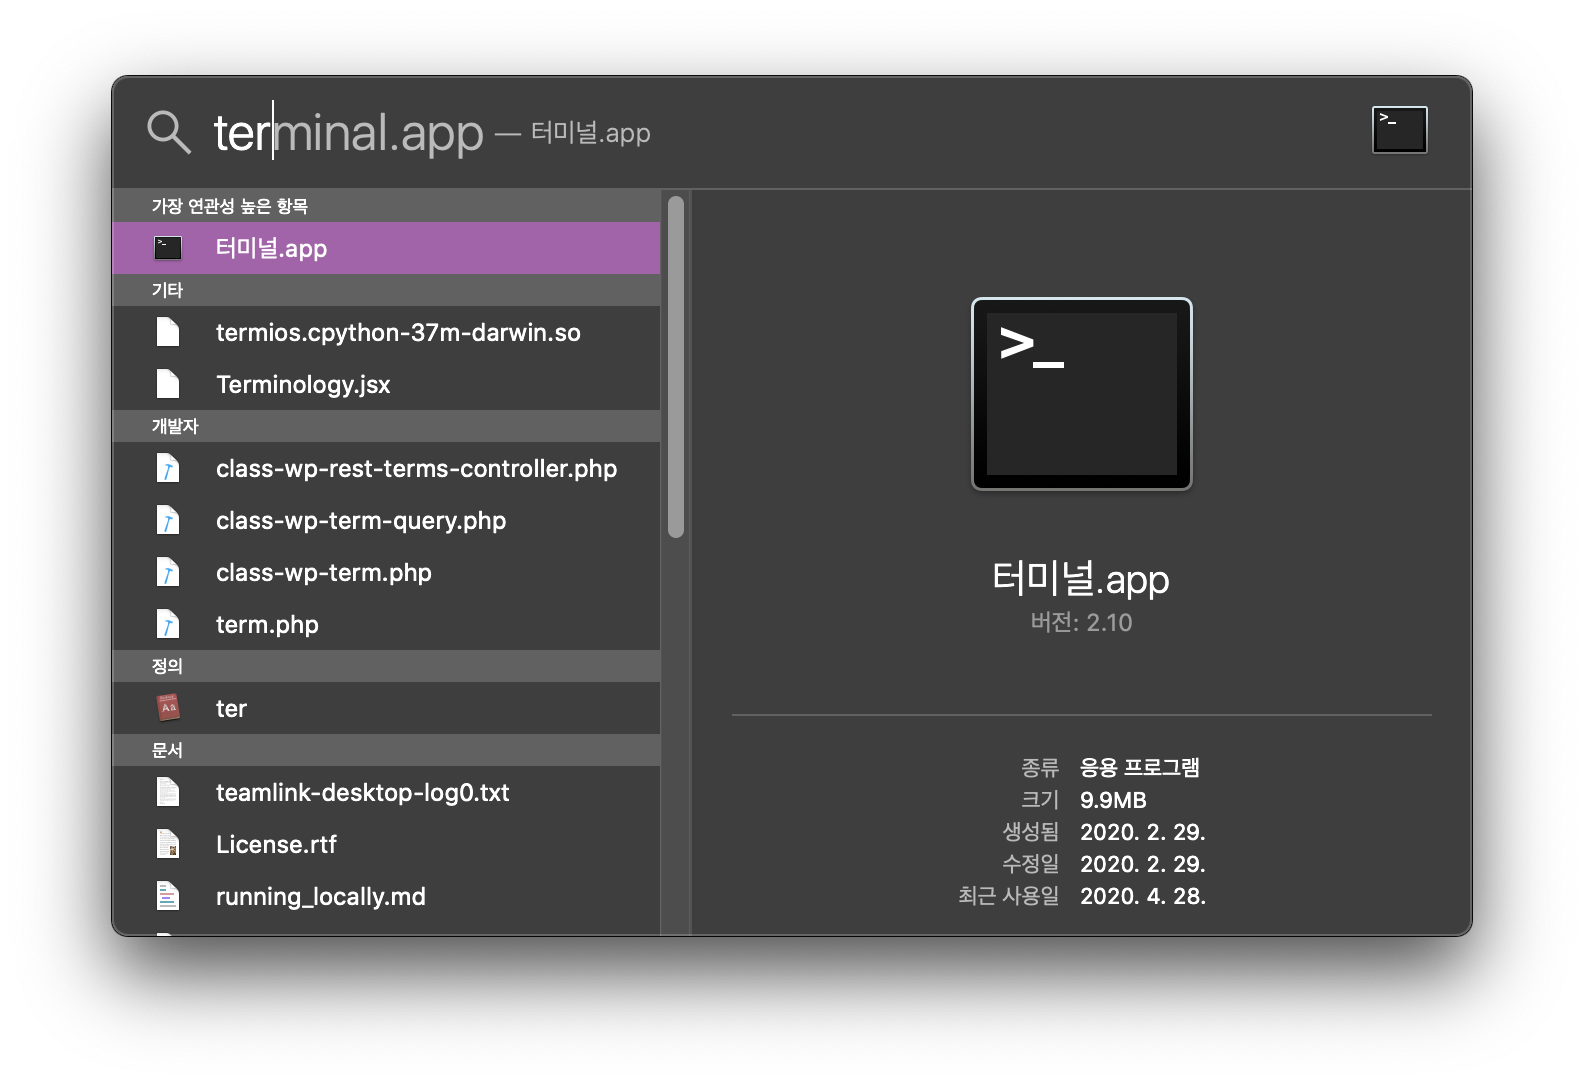
Task: Click the magnifying glass search icon
Action: pyautogui.click(x=168, y=132)
